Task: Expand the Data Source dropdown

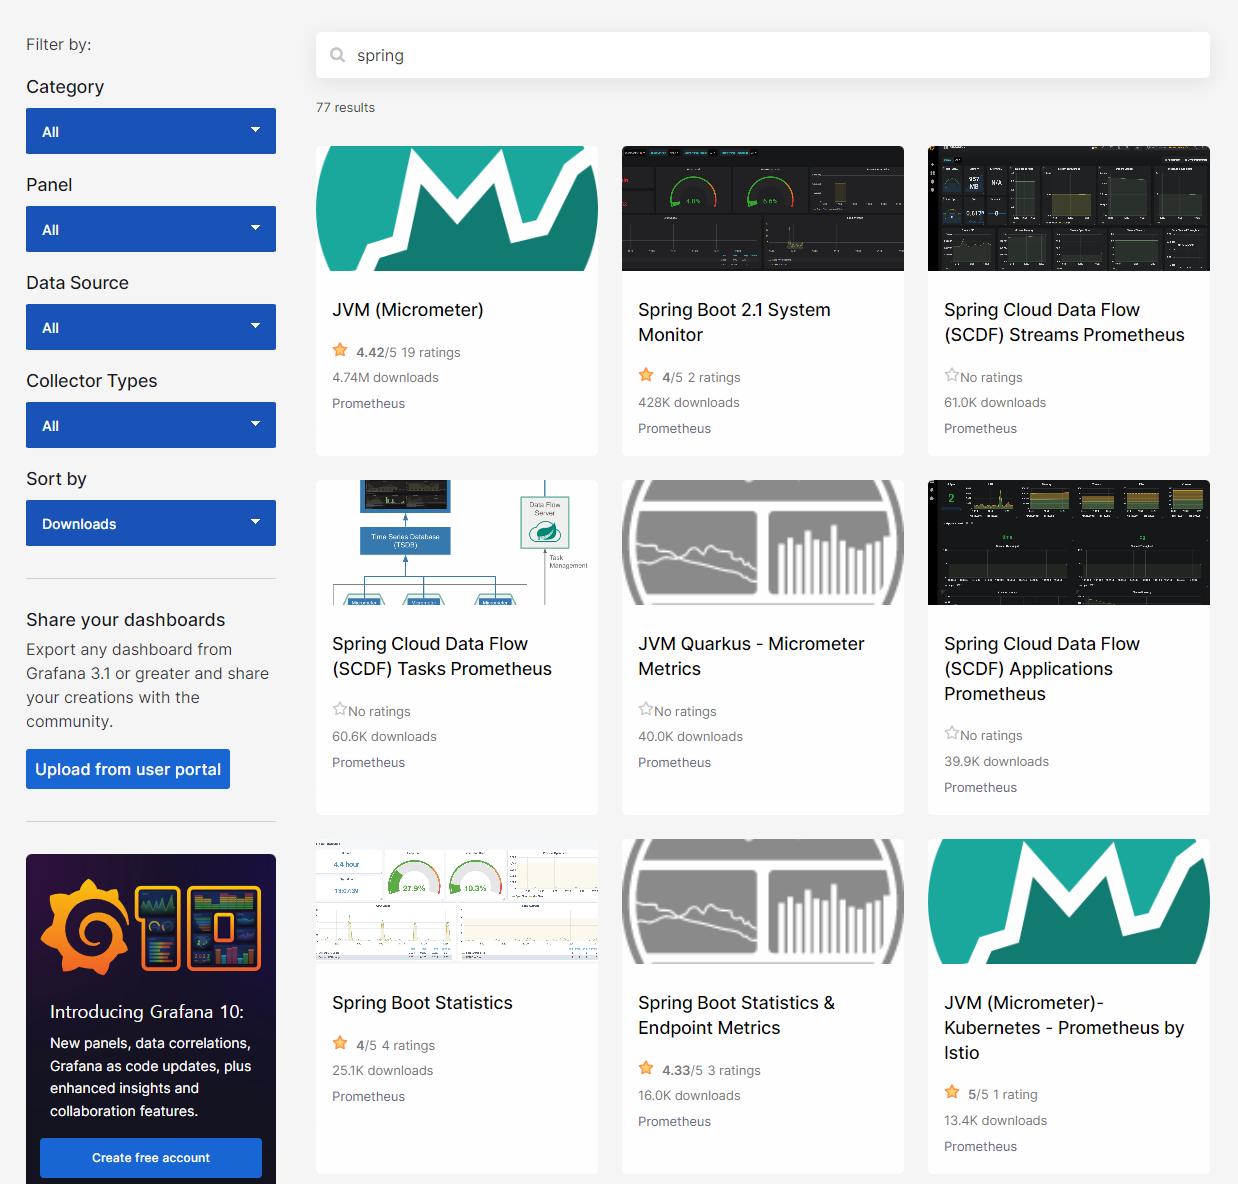Action: click(151, 327)
